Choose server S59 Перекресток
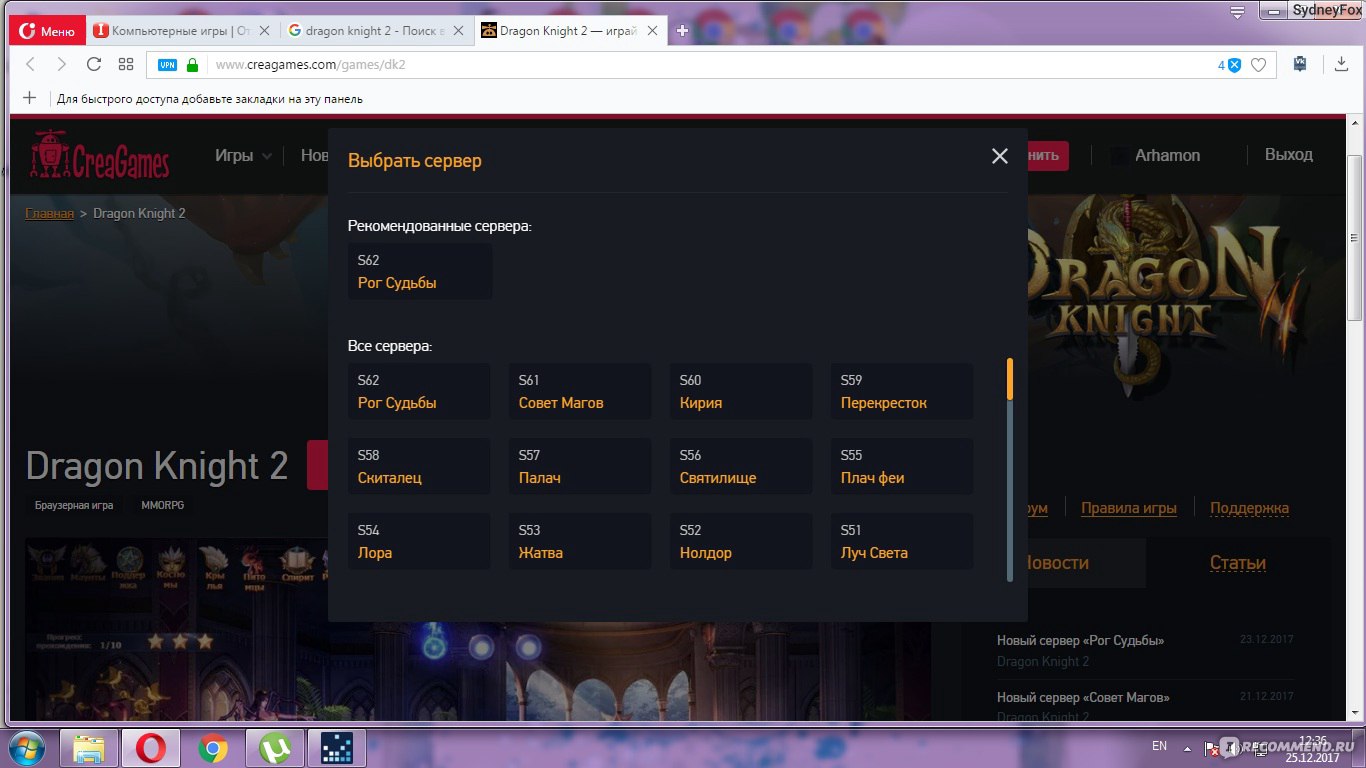The image size is (1366, 768). coord(902,391)
